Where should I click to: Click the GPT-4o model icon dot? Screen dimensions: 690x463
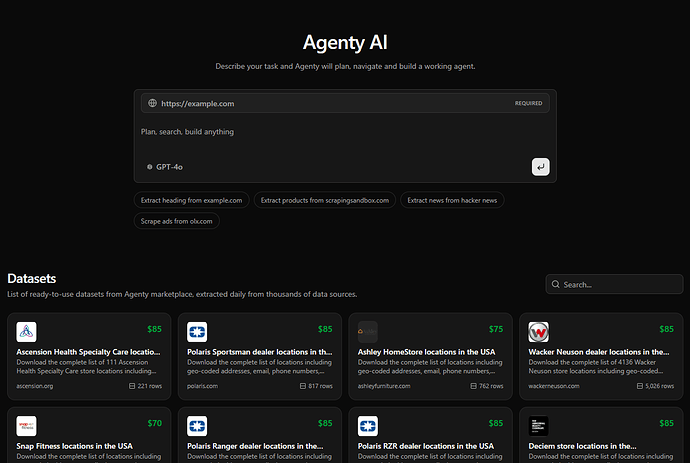(x=150, y=167)
